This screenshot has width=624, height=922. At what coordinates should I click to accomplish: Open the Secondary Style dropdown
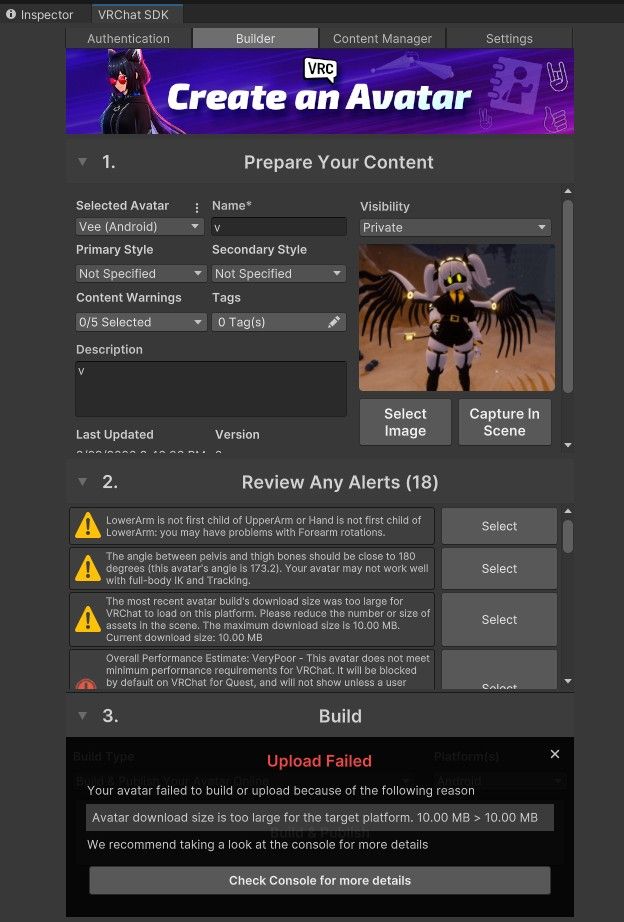tap(279, 273)
